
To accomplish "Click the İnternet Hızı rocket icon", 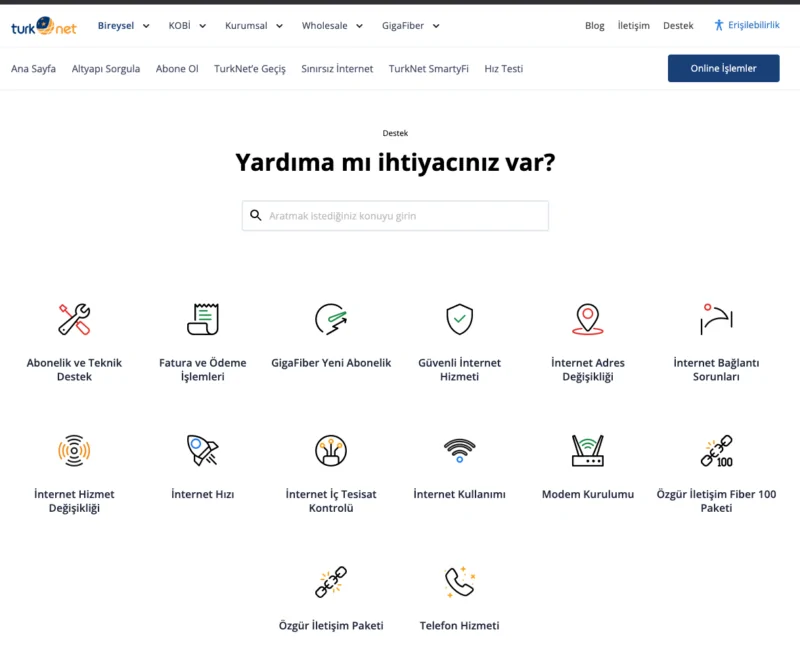I will [203, 450].
